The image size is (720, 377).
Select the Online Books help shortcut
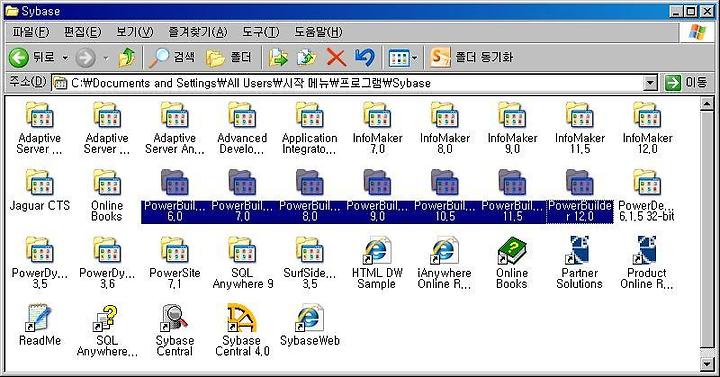[512, 263]
